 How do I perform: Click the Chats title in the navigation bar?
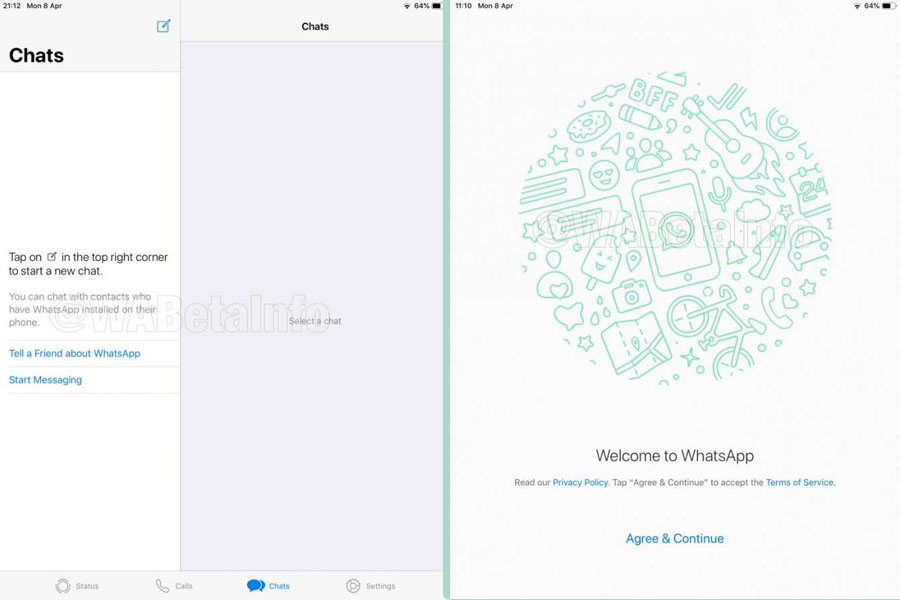[x=315, y=26]
